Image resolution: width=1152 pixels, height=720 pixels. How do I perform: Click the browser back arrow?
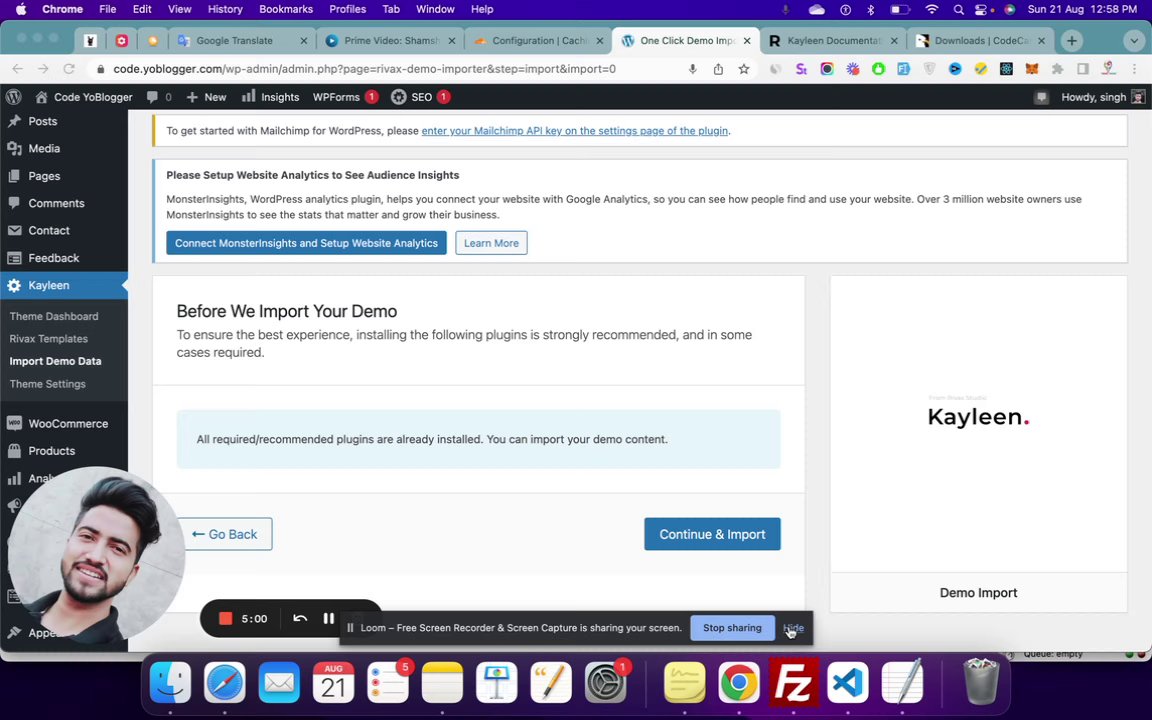(18, 69)
